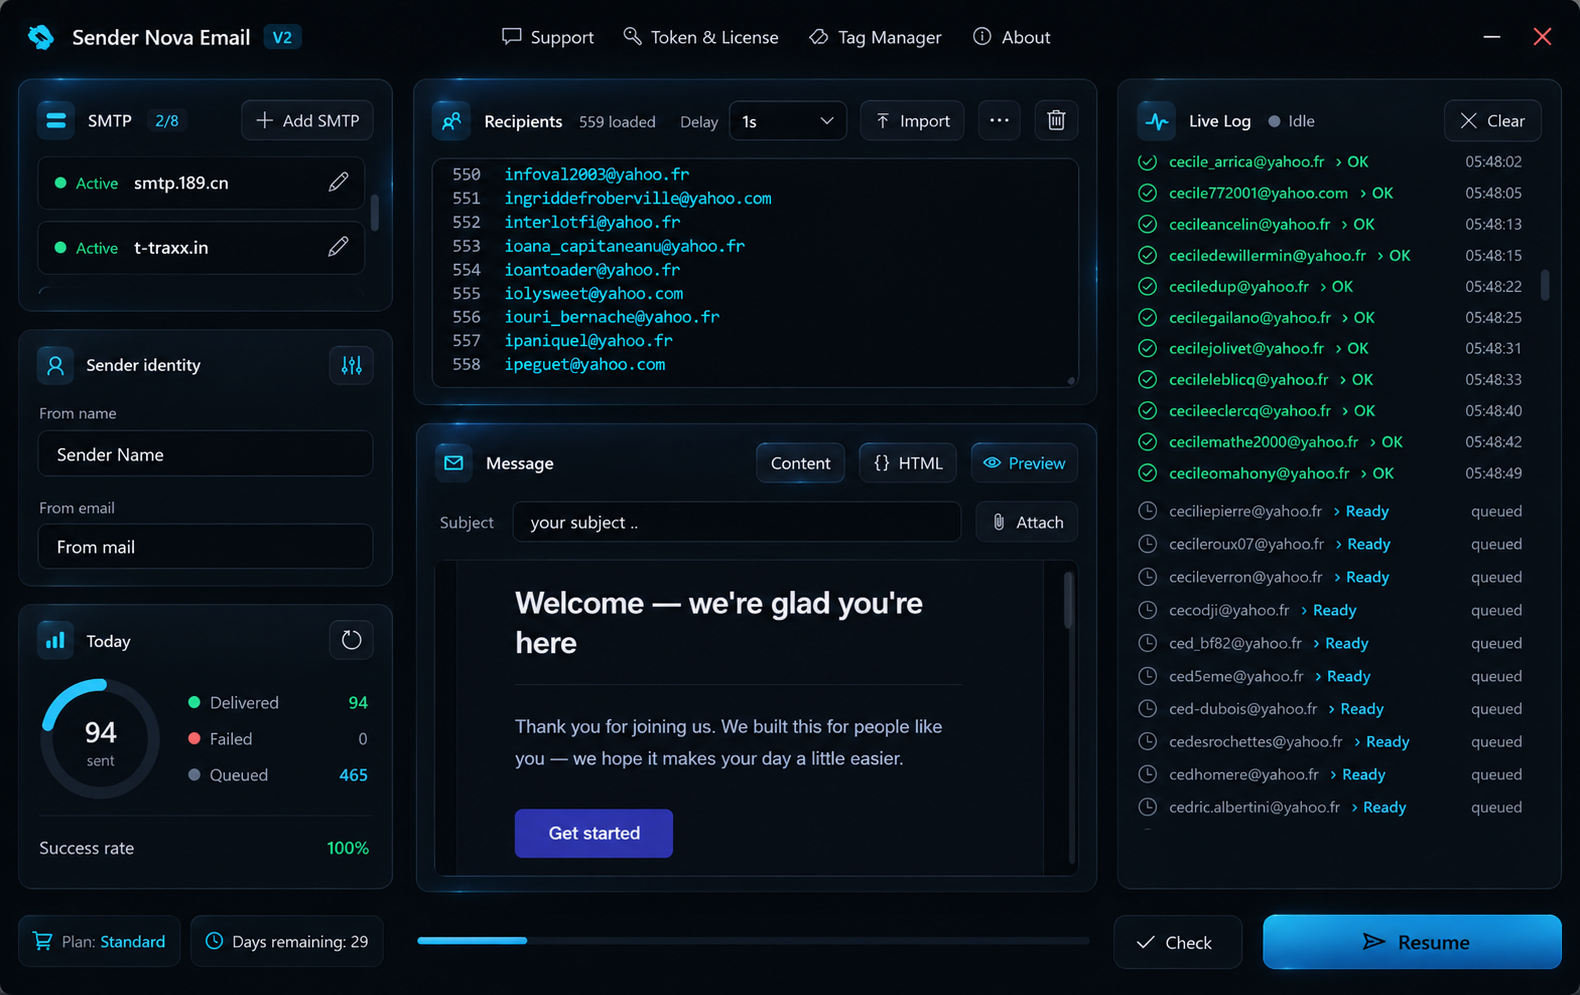1580x995 pixels.
Task: Refresh today's statistics
Action: 351,640
